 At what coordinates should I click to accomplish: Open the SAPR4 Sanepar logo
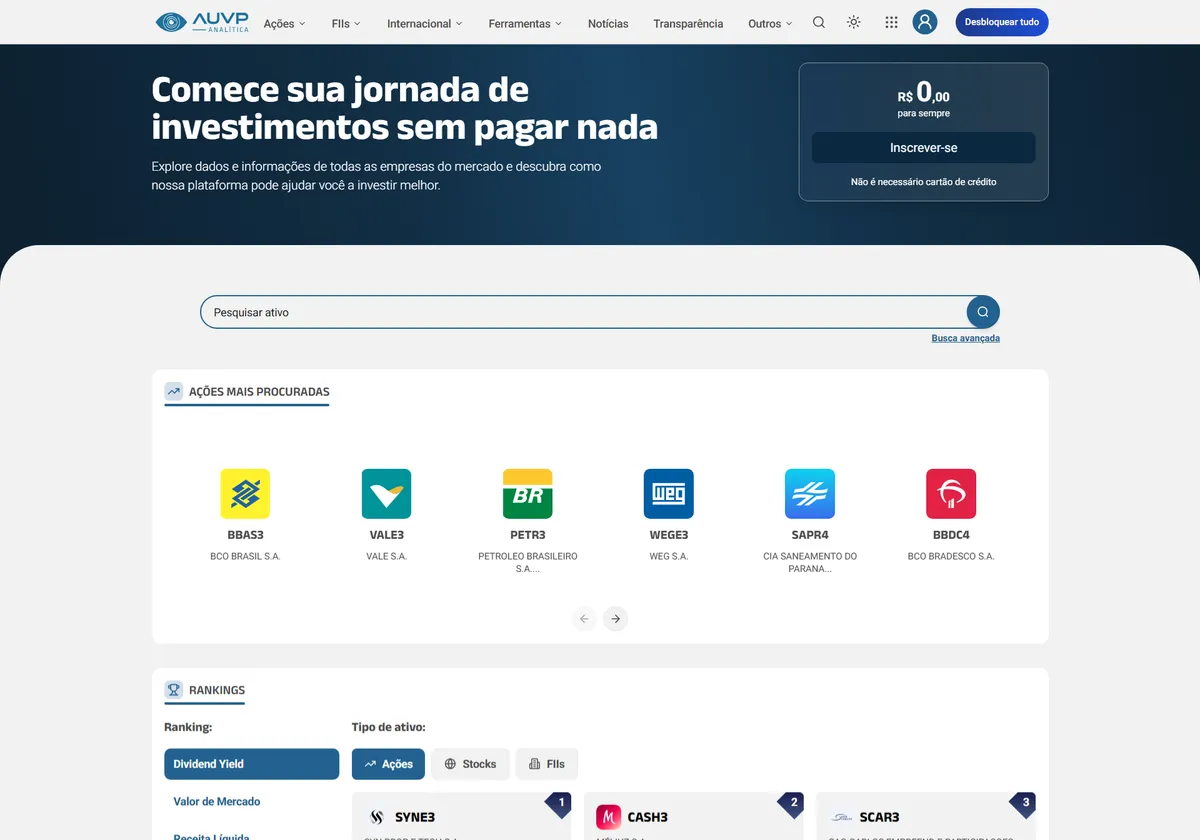pos(810,494)
